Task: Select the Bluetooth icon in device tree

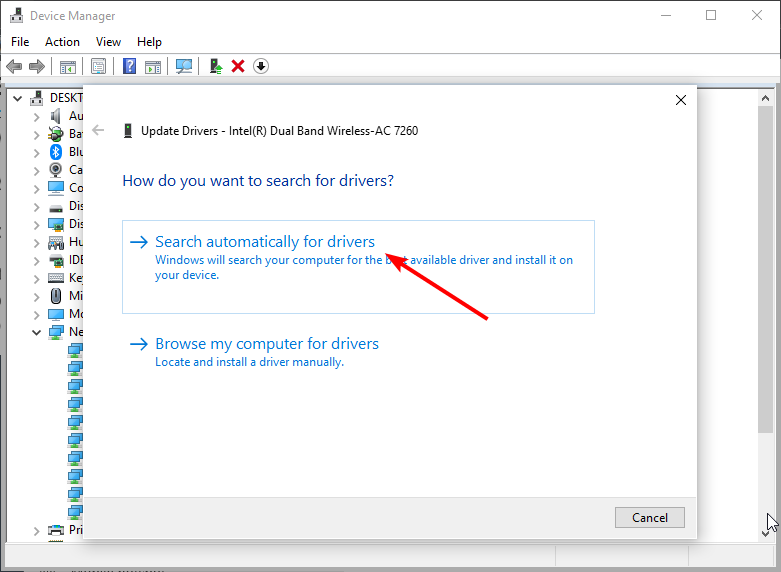Action: [55, 152]
